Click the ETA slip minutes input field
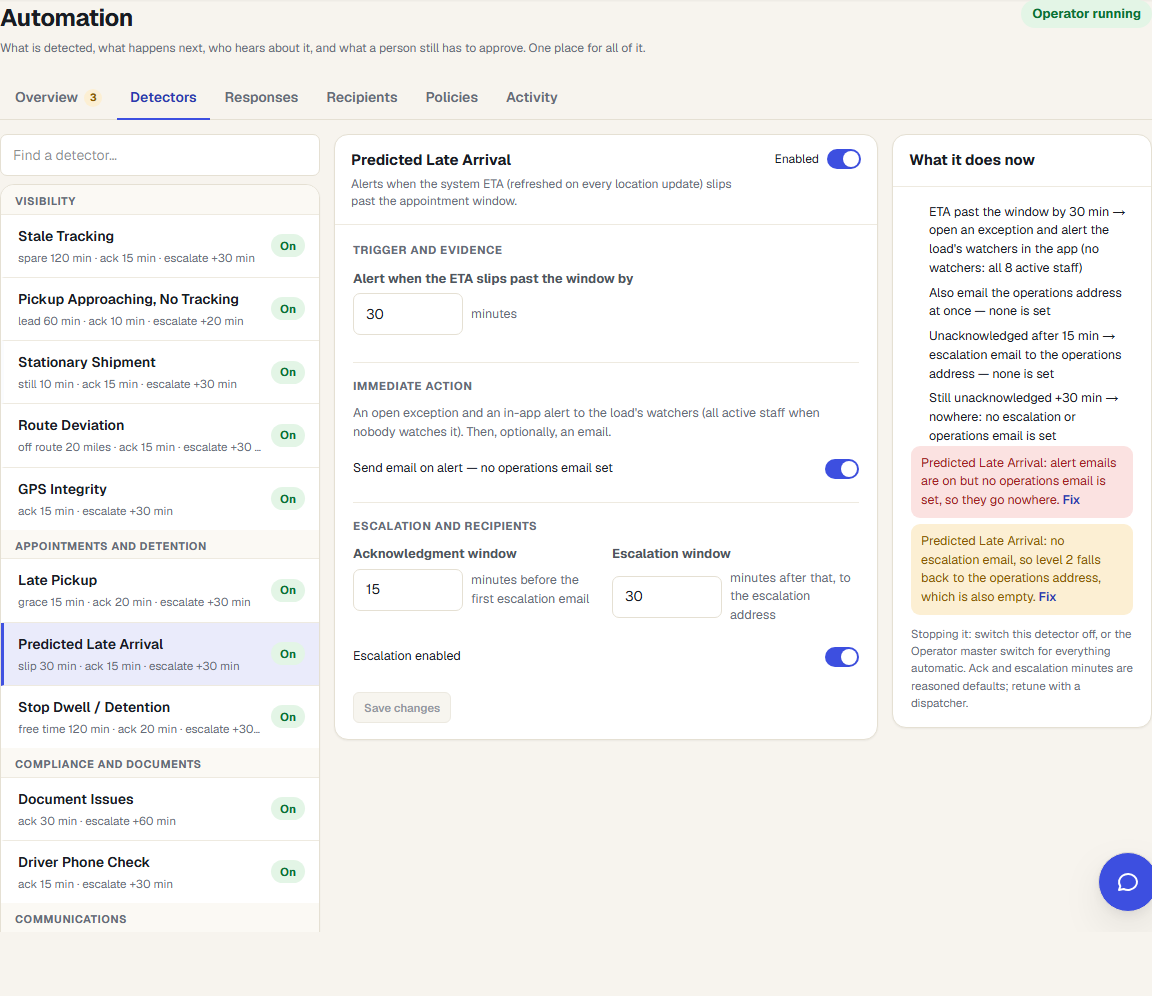 pos(408,314)
